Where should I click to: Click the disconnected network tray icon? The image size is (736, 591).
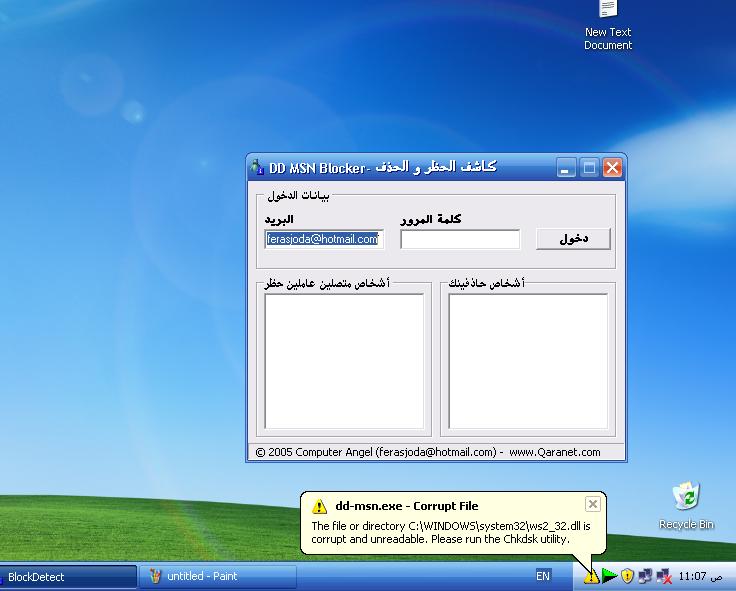tap(663, 576)
